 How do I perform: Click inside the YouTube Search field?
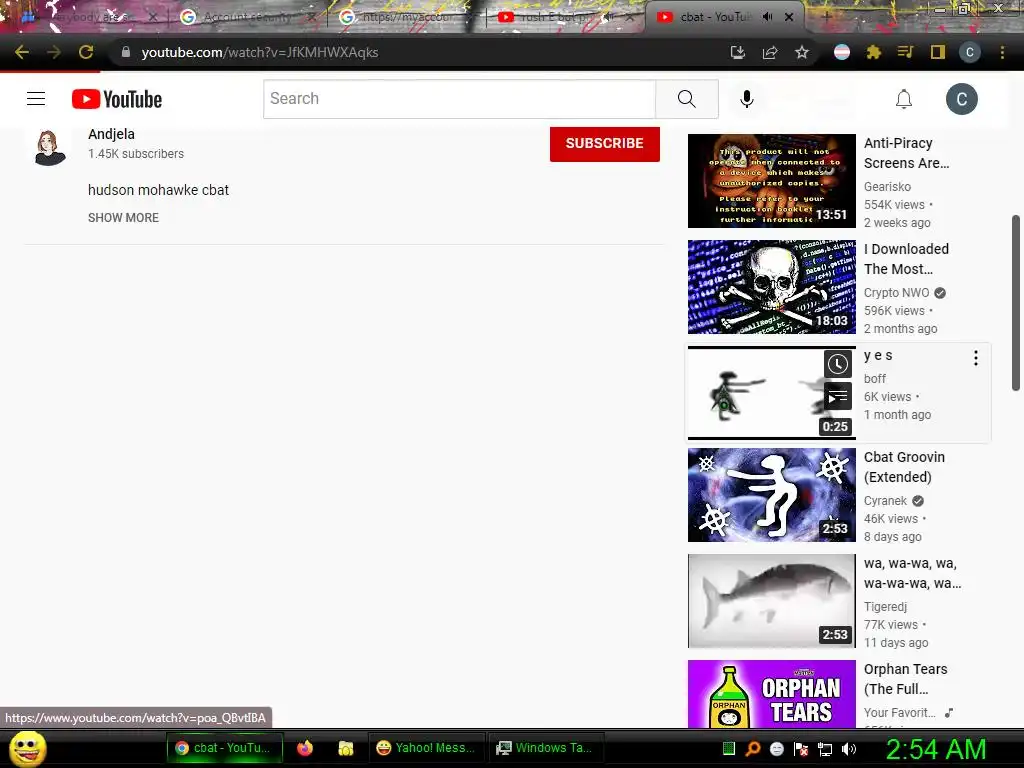(459, 99)
